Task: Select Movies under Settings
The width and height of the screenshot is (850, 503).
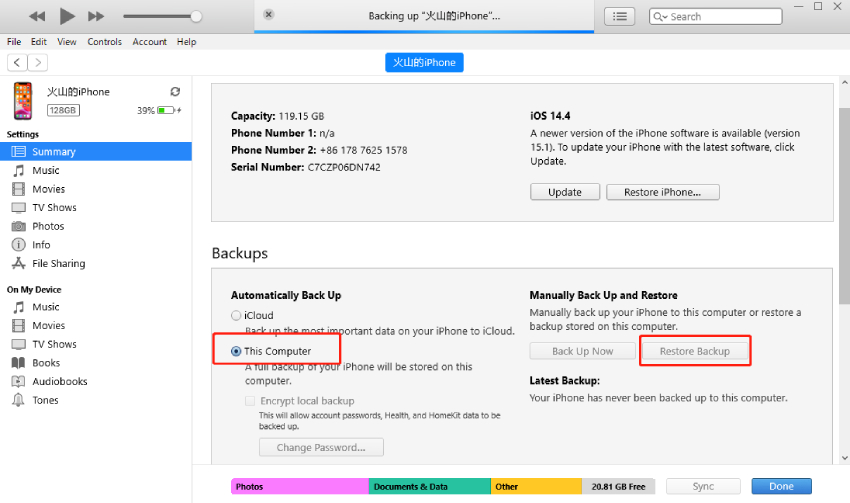Action: 96,189
